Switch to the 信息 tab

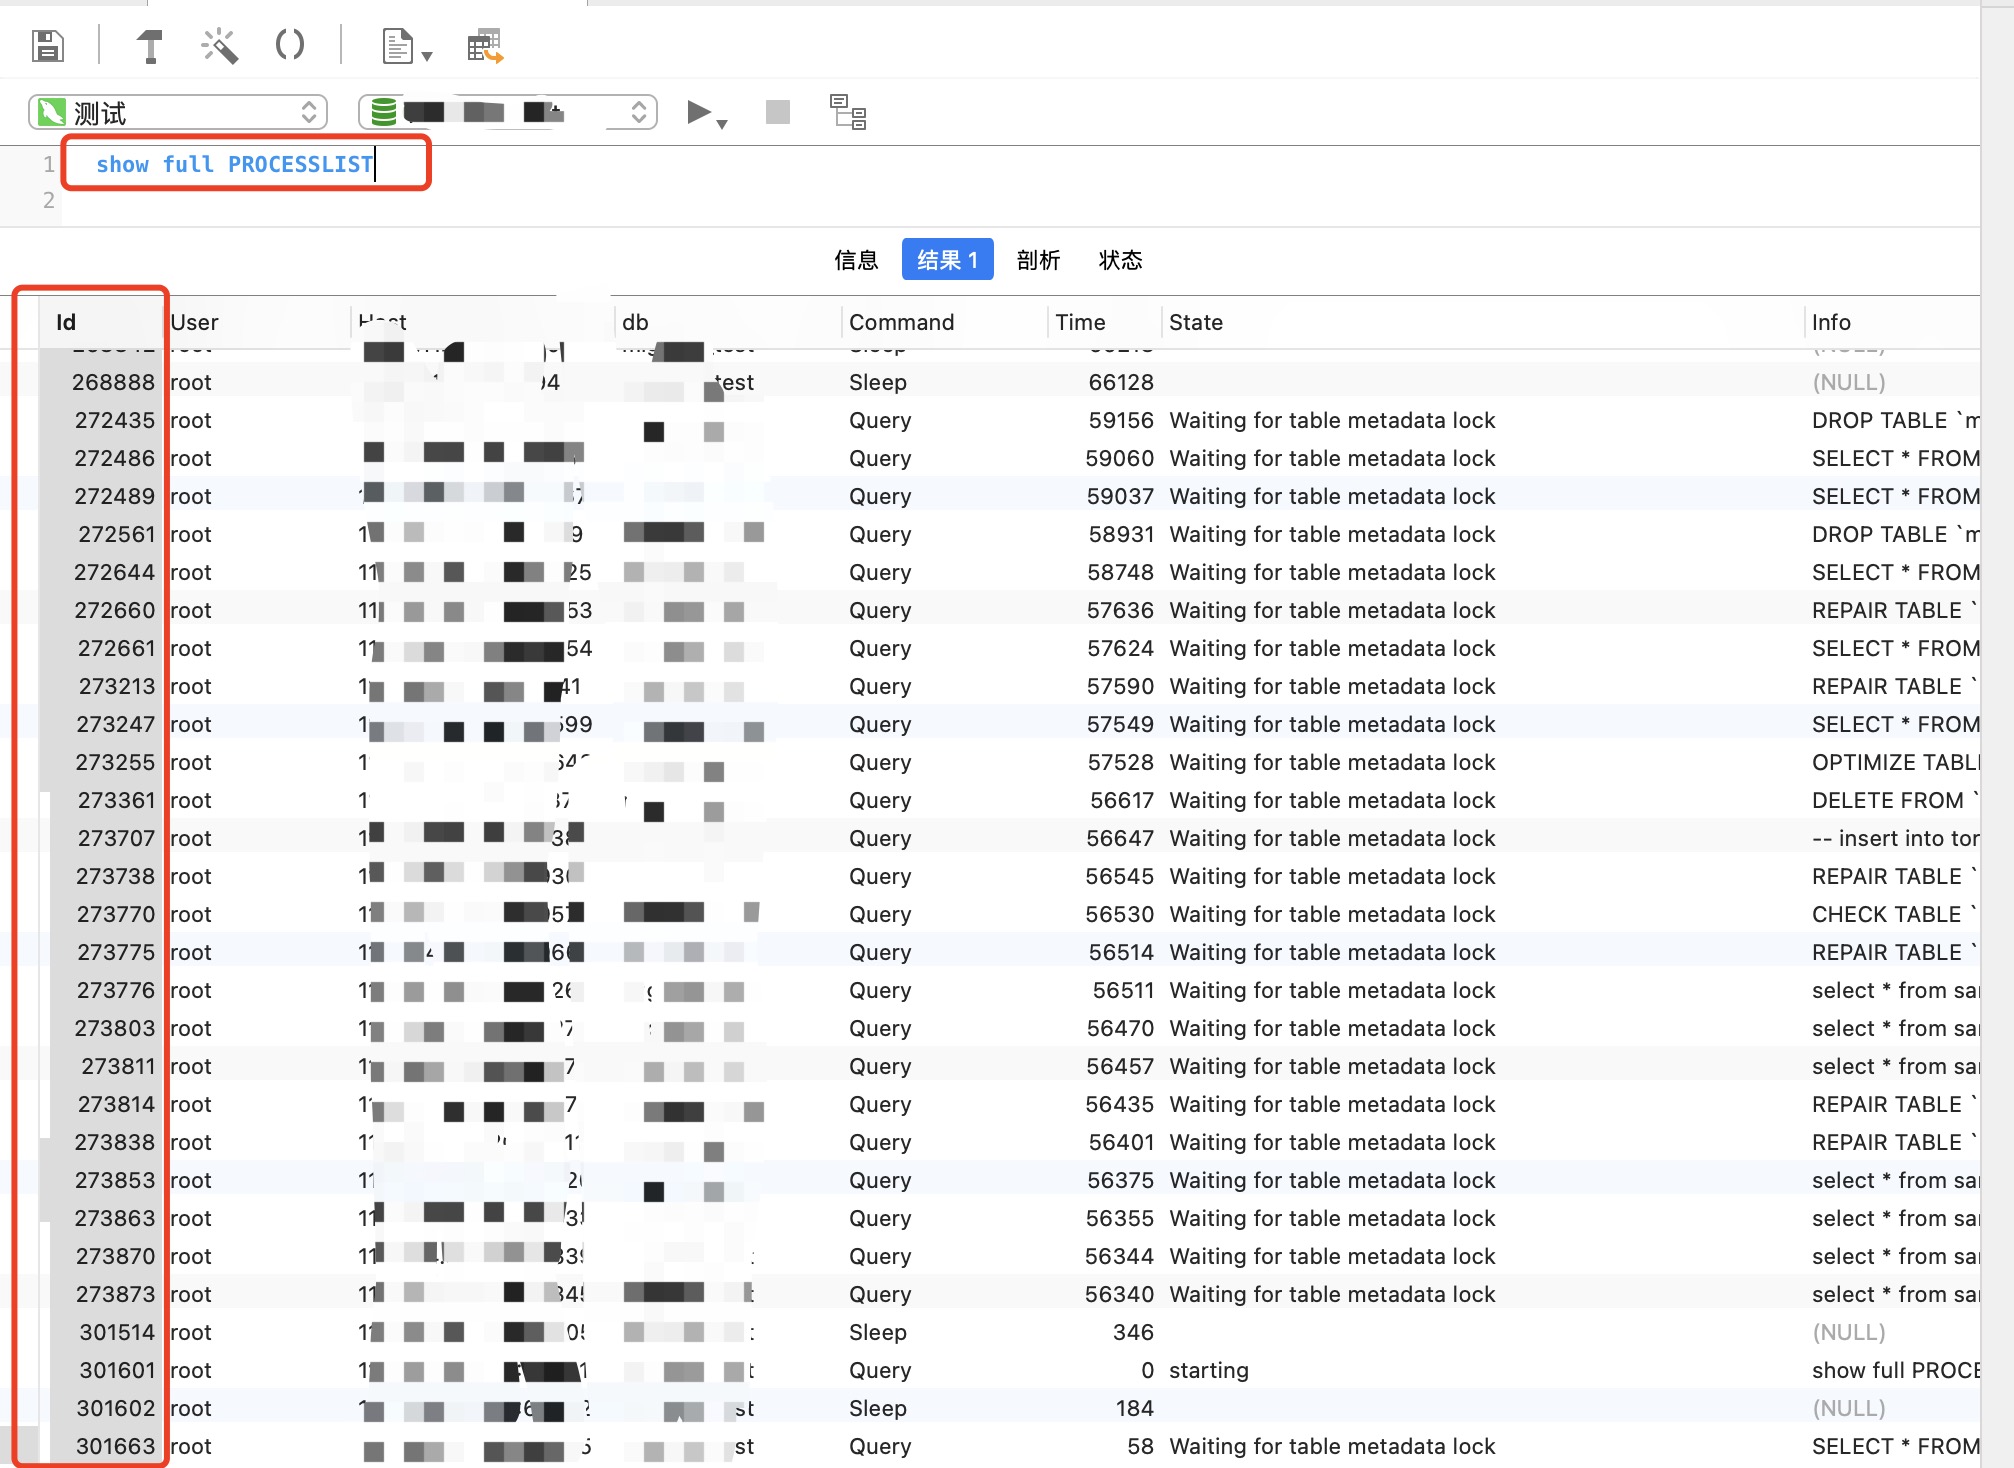(x=856, y=260)
